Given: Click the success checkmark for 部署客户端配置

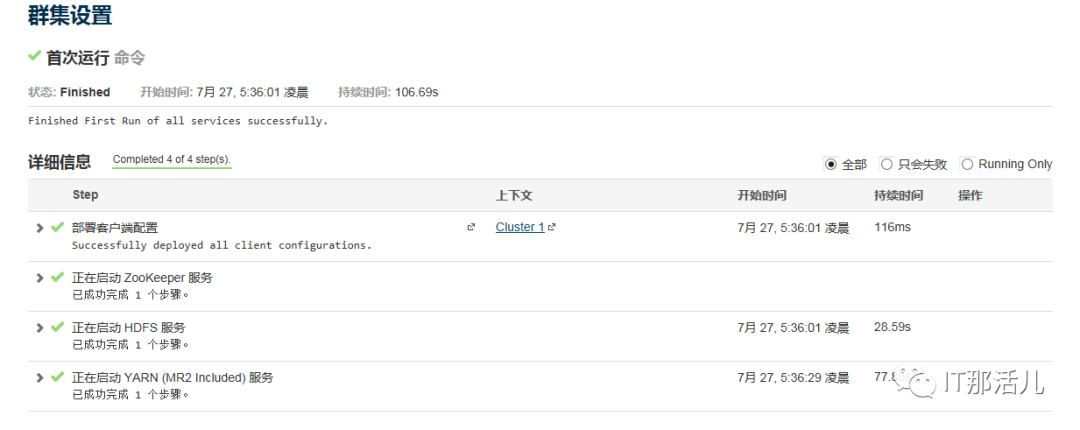Looking at the screenshot, I should click(57, 227).
